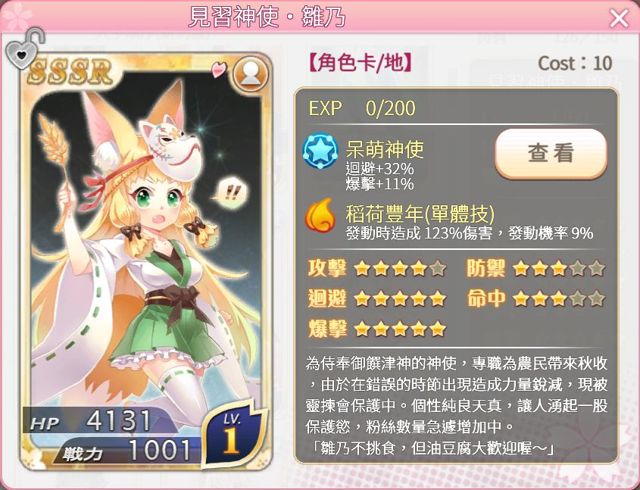Click the 稻荷豐年(單體技) skill title
Image resolution: width=640 pixels, height=490 pixels.
click(420, 213)
